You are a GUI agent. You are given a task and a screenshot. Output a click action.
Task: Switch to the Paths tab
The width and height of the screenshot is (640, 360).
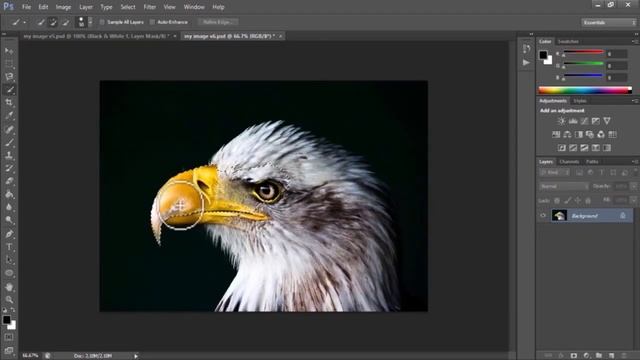click(592, 162)
